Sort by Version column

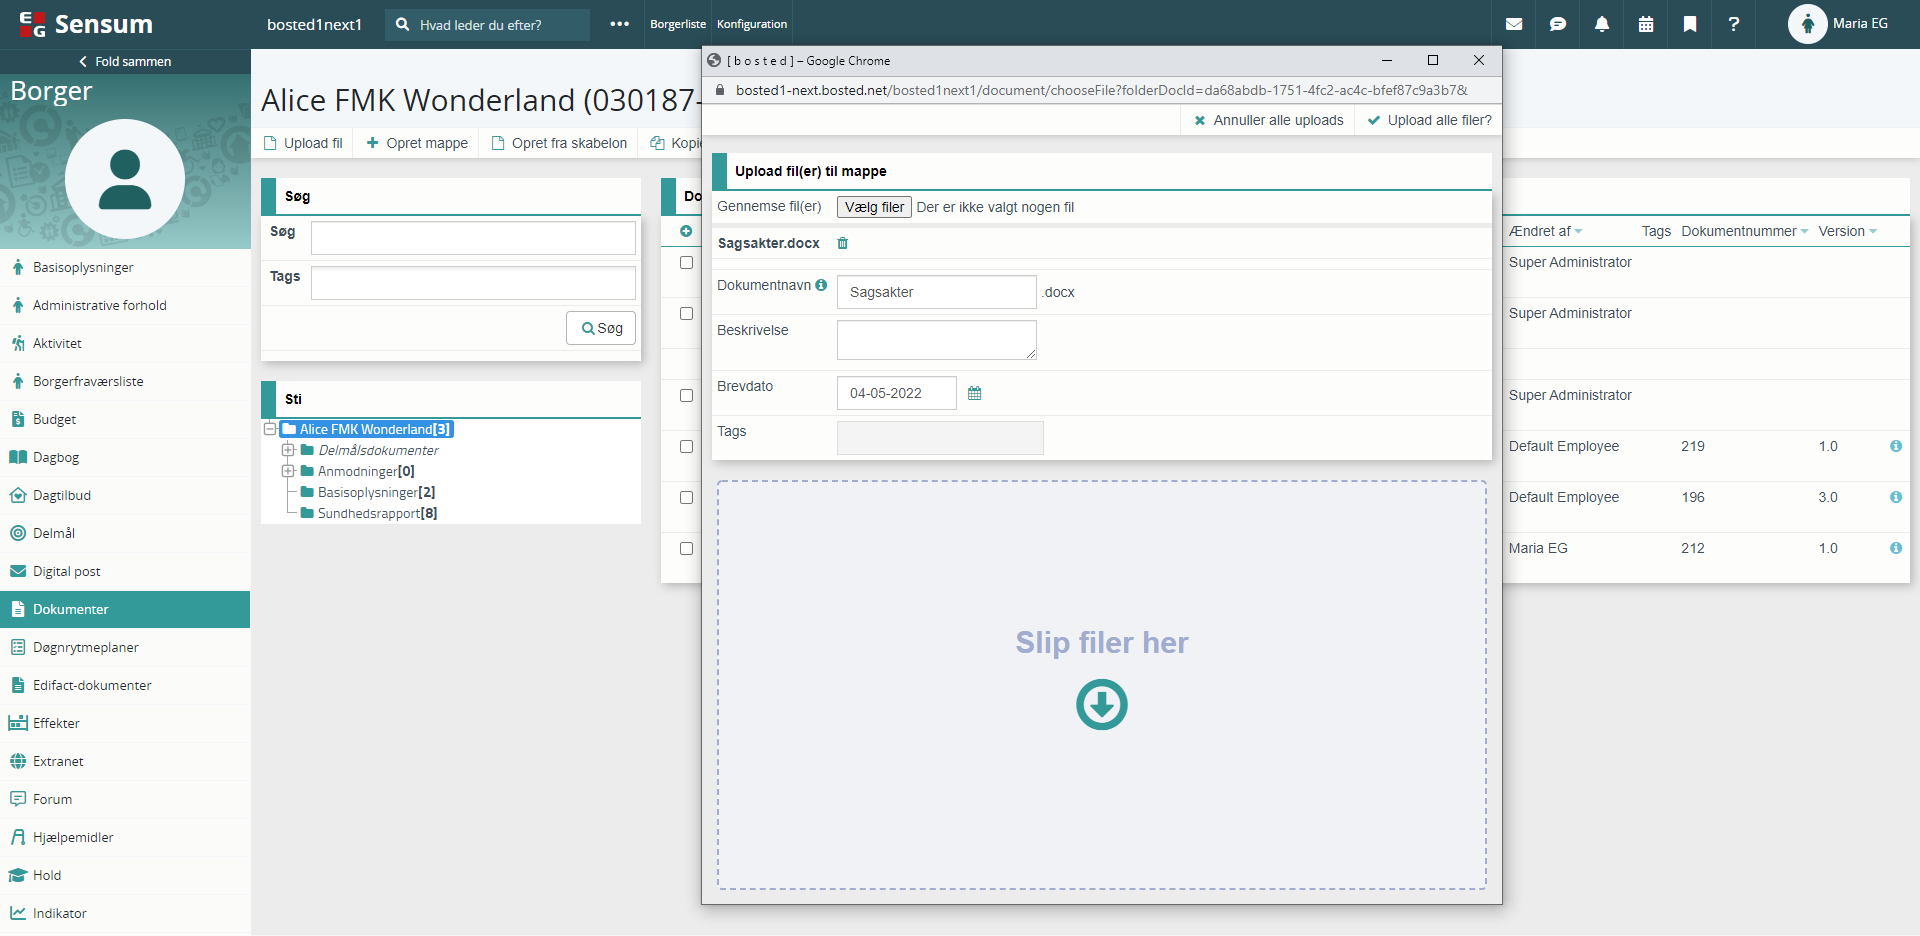point(1848,231)
